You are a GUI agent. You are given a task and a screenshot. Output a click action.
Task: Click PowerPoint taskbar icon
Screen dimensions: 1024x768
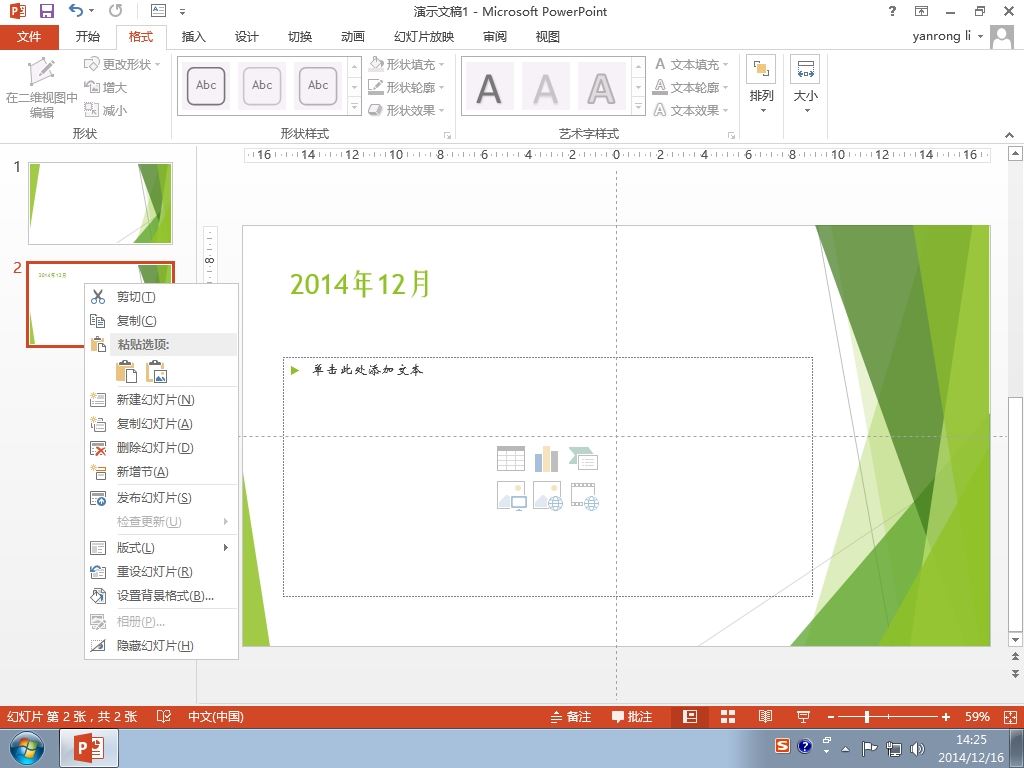click(89, 748)
